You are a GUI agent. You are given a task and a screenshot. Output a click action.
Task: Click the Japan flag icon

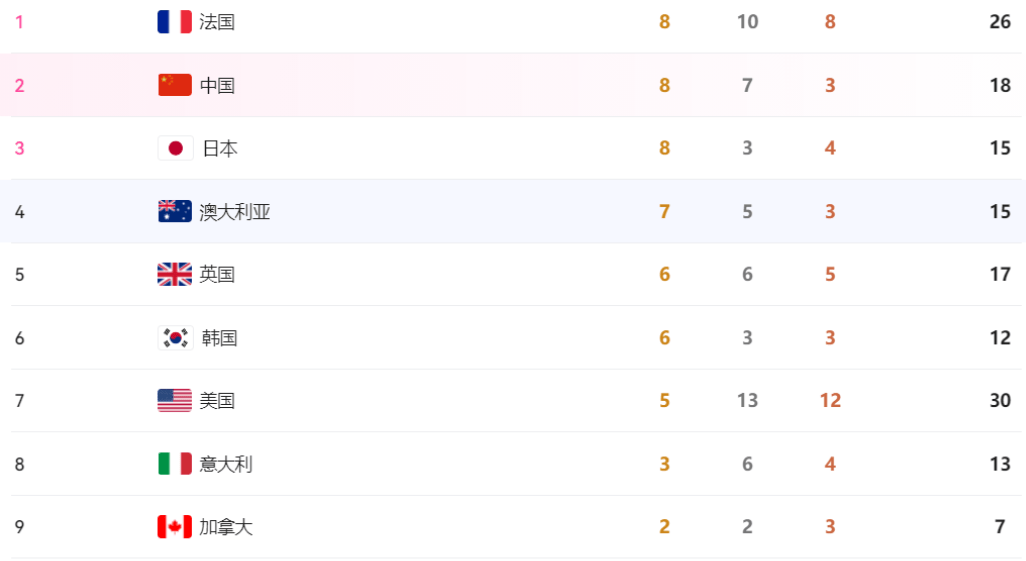175,149
